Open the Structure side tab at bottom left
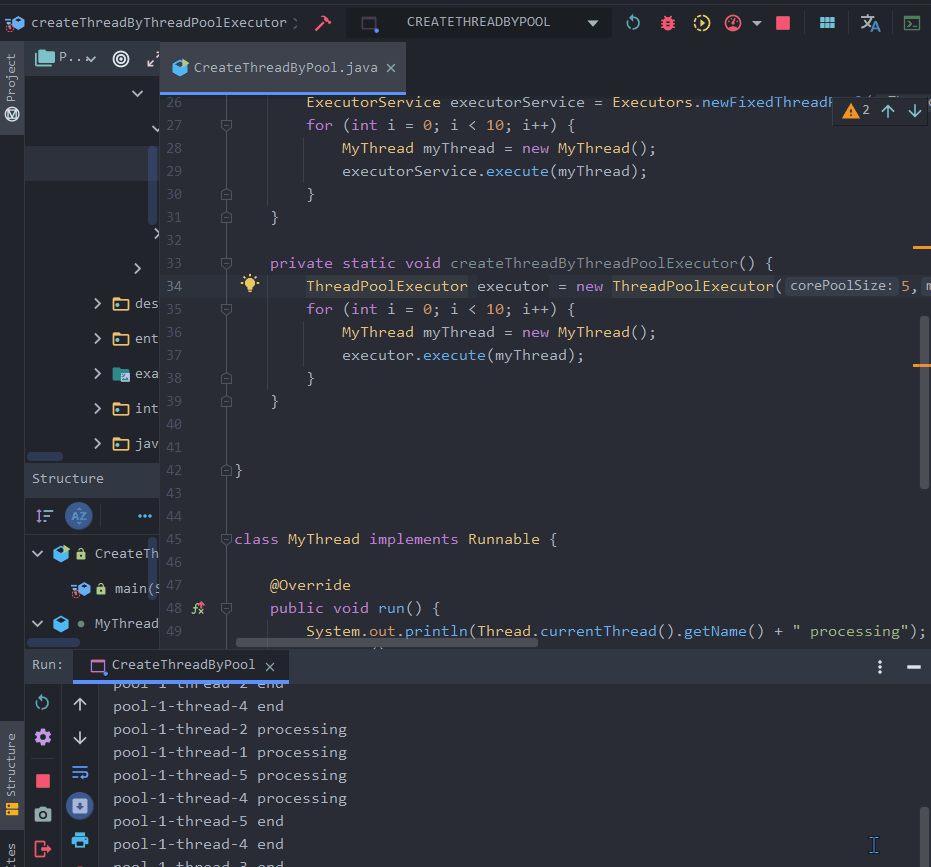931x867 pixels. click(11, 774)
